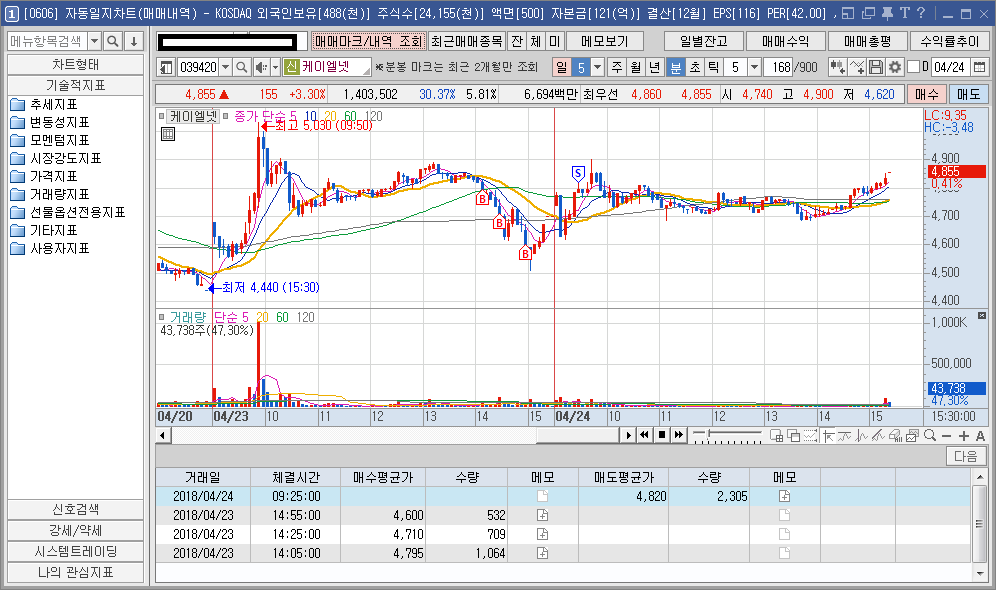
Task: Click the blue 매도 sell button
Action: coord(969,95)
